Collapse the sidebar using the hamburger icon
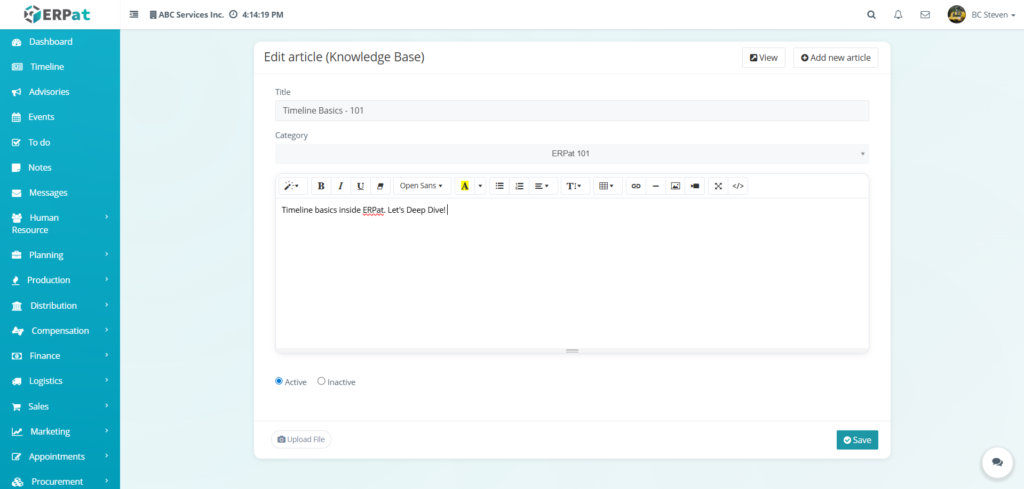Viewport: 1024px width, 489px height. tap(134, 14)
